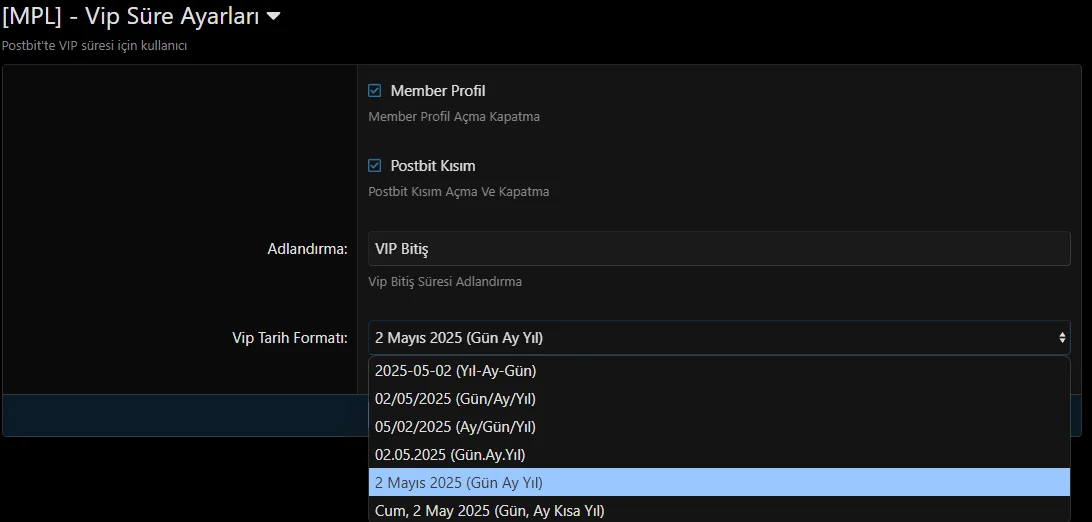The height and width of the screenshot is (522, 1092).
Task: Toggle the Member Profil checkbox
Action: (x=375, y=91)
